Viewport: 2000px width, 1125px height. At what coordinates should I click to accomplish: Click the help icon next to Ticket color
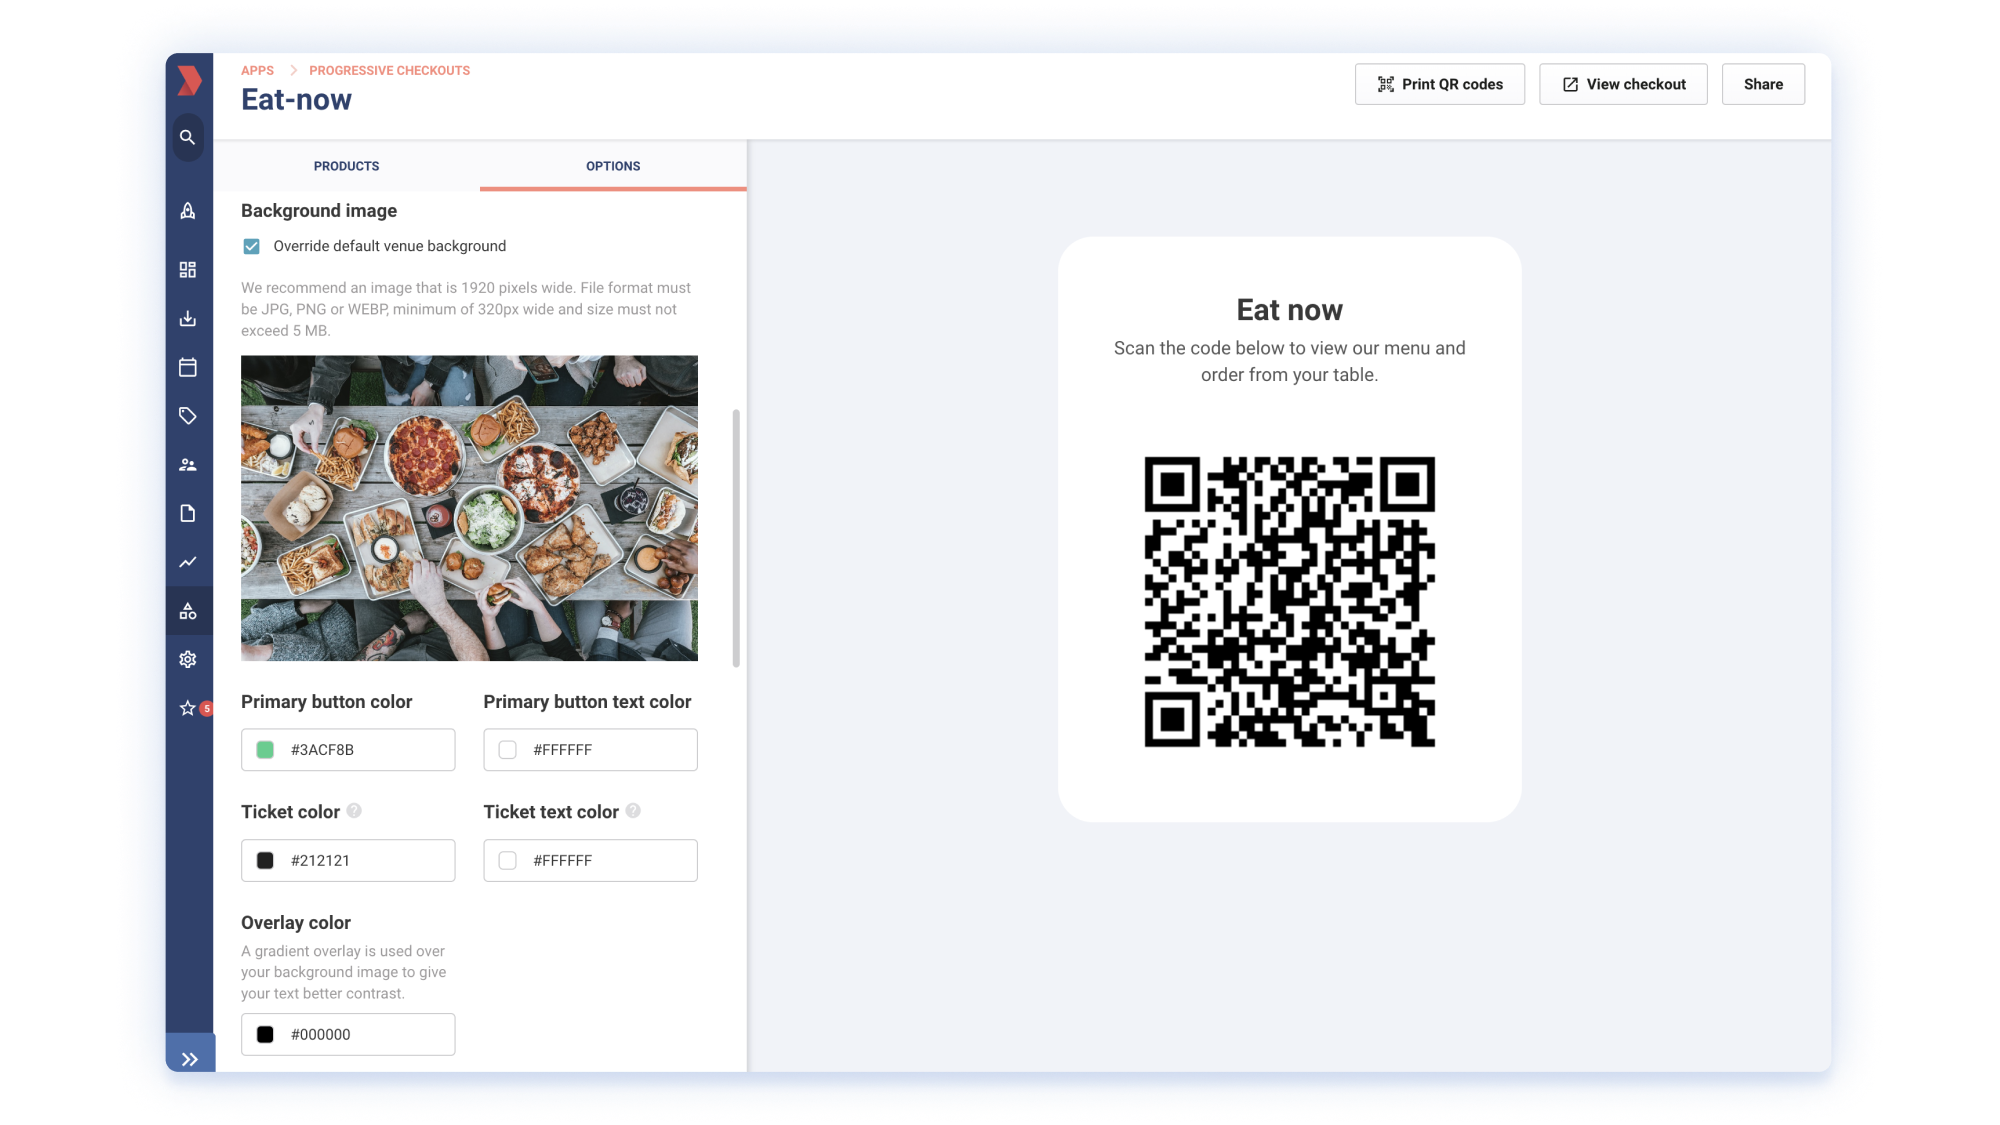[354, 811]
